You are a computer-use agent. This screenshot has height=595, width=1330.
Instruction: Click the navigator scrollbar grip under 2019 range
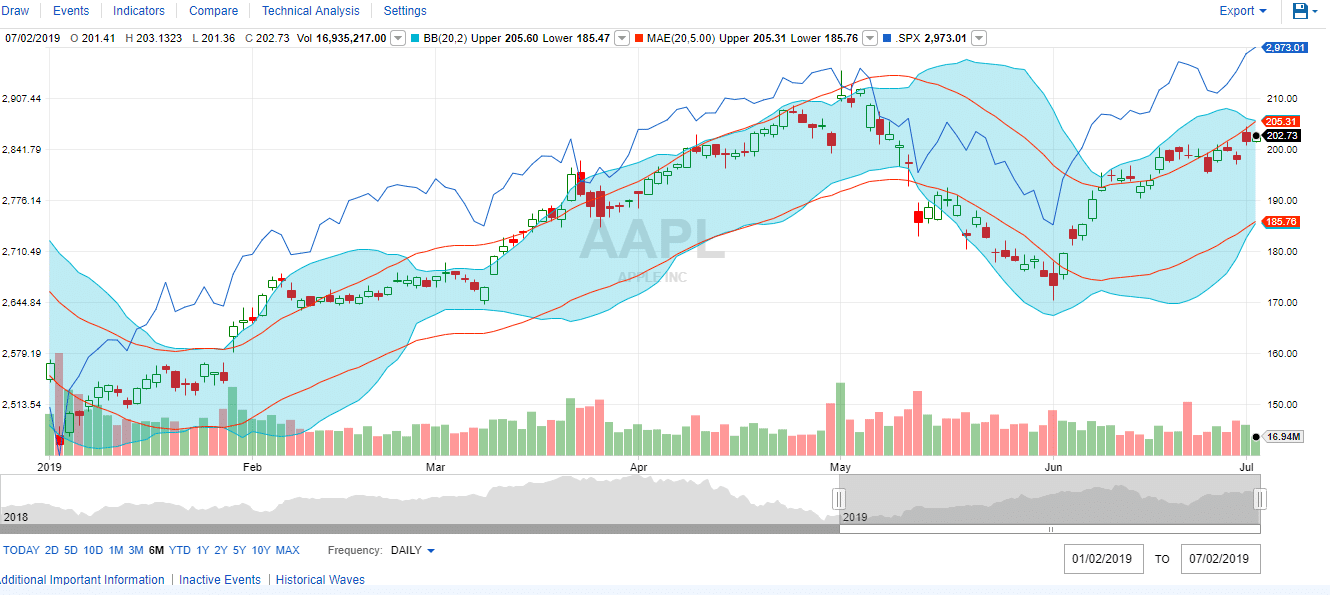click(1050, 529)
